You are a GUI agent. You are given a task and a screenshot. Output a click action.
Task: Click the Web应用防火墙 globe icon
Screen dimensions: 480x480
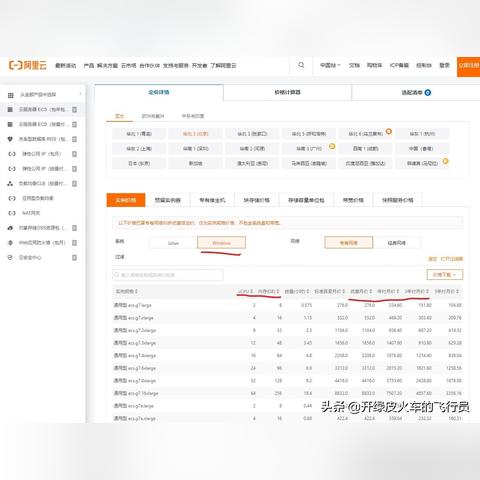click(x=10, y=243)
